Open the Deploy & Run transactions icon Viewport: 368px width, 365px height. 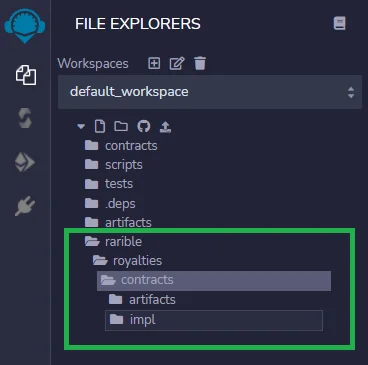coord(25,162)
